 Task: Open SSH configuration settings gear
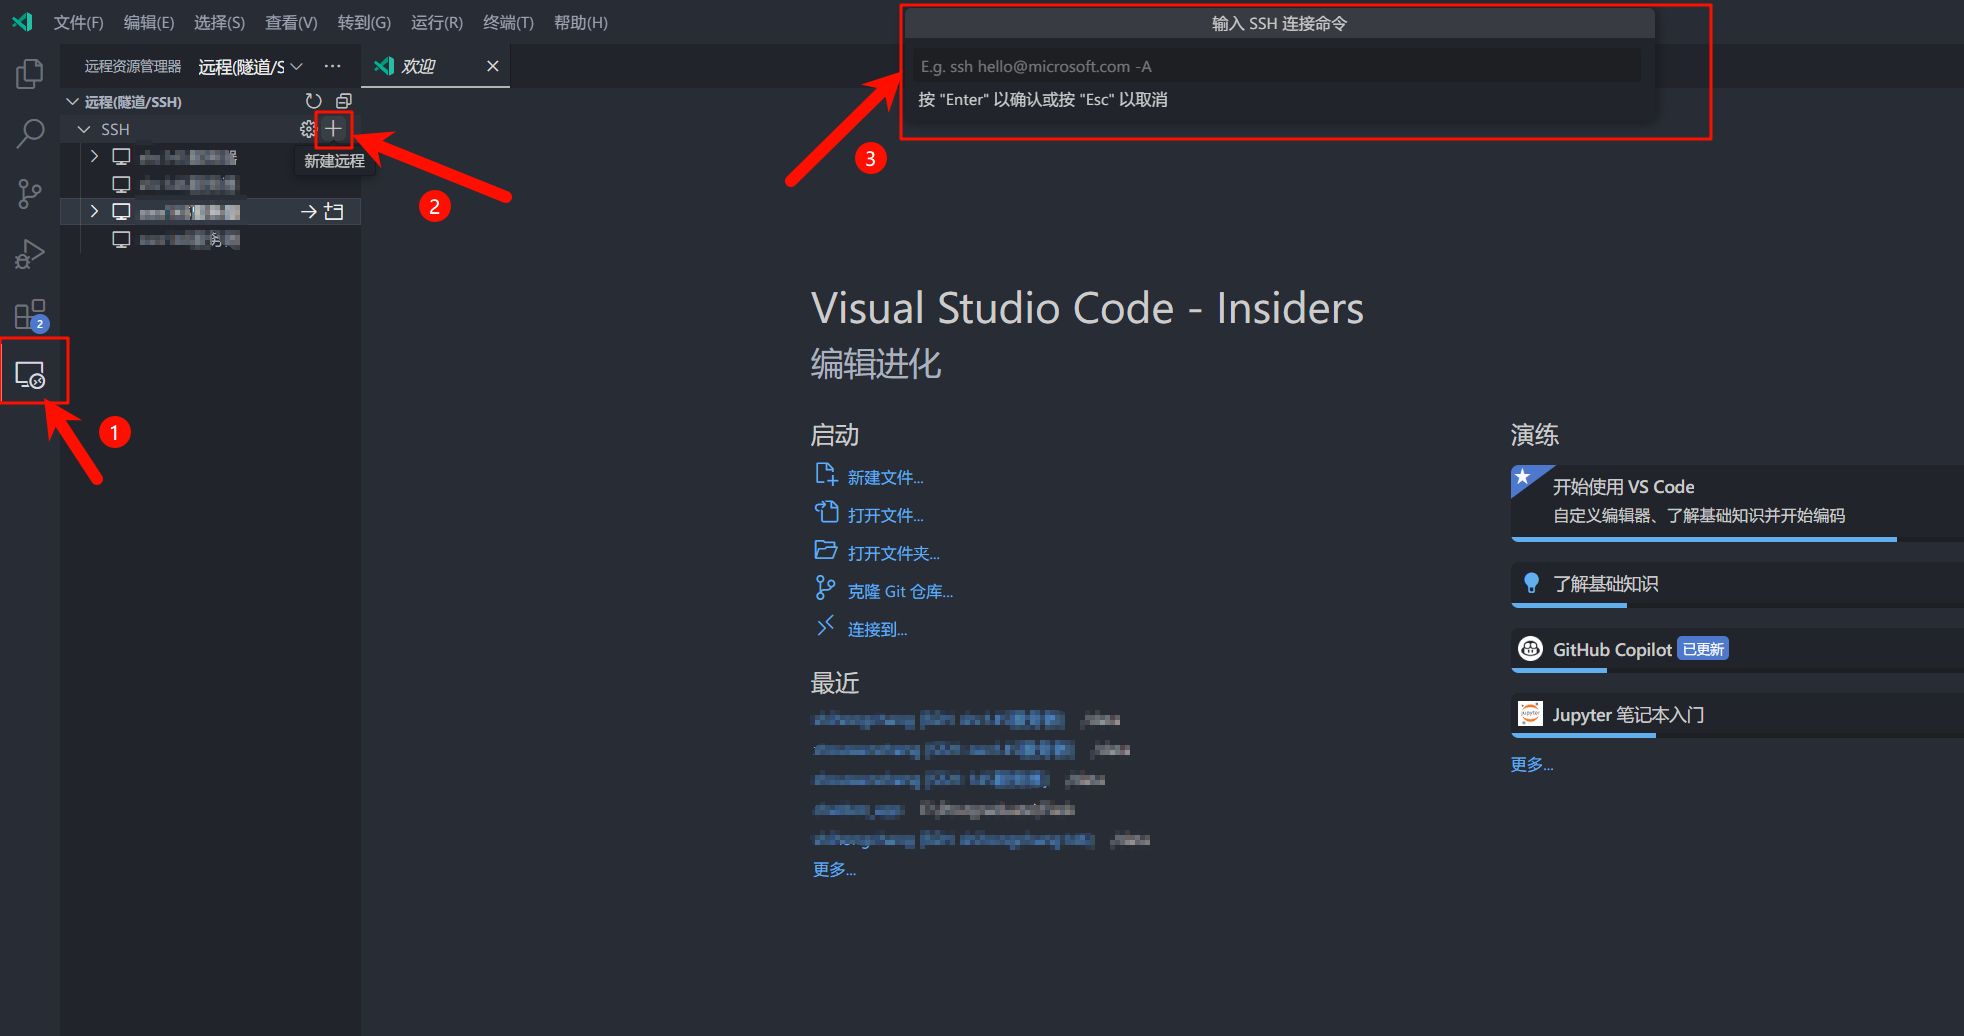coord(308,129)
